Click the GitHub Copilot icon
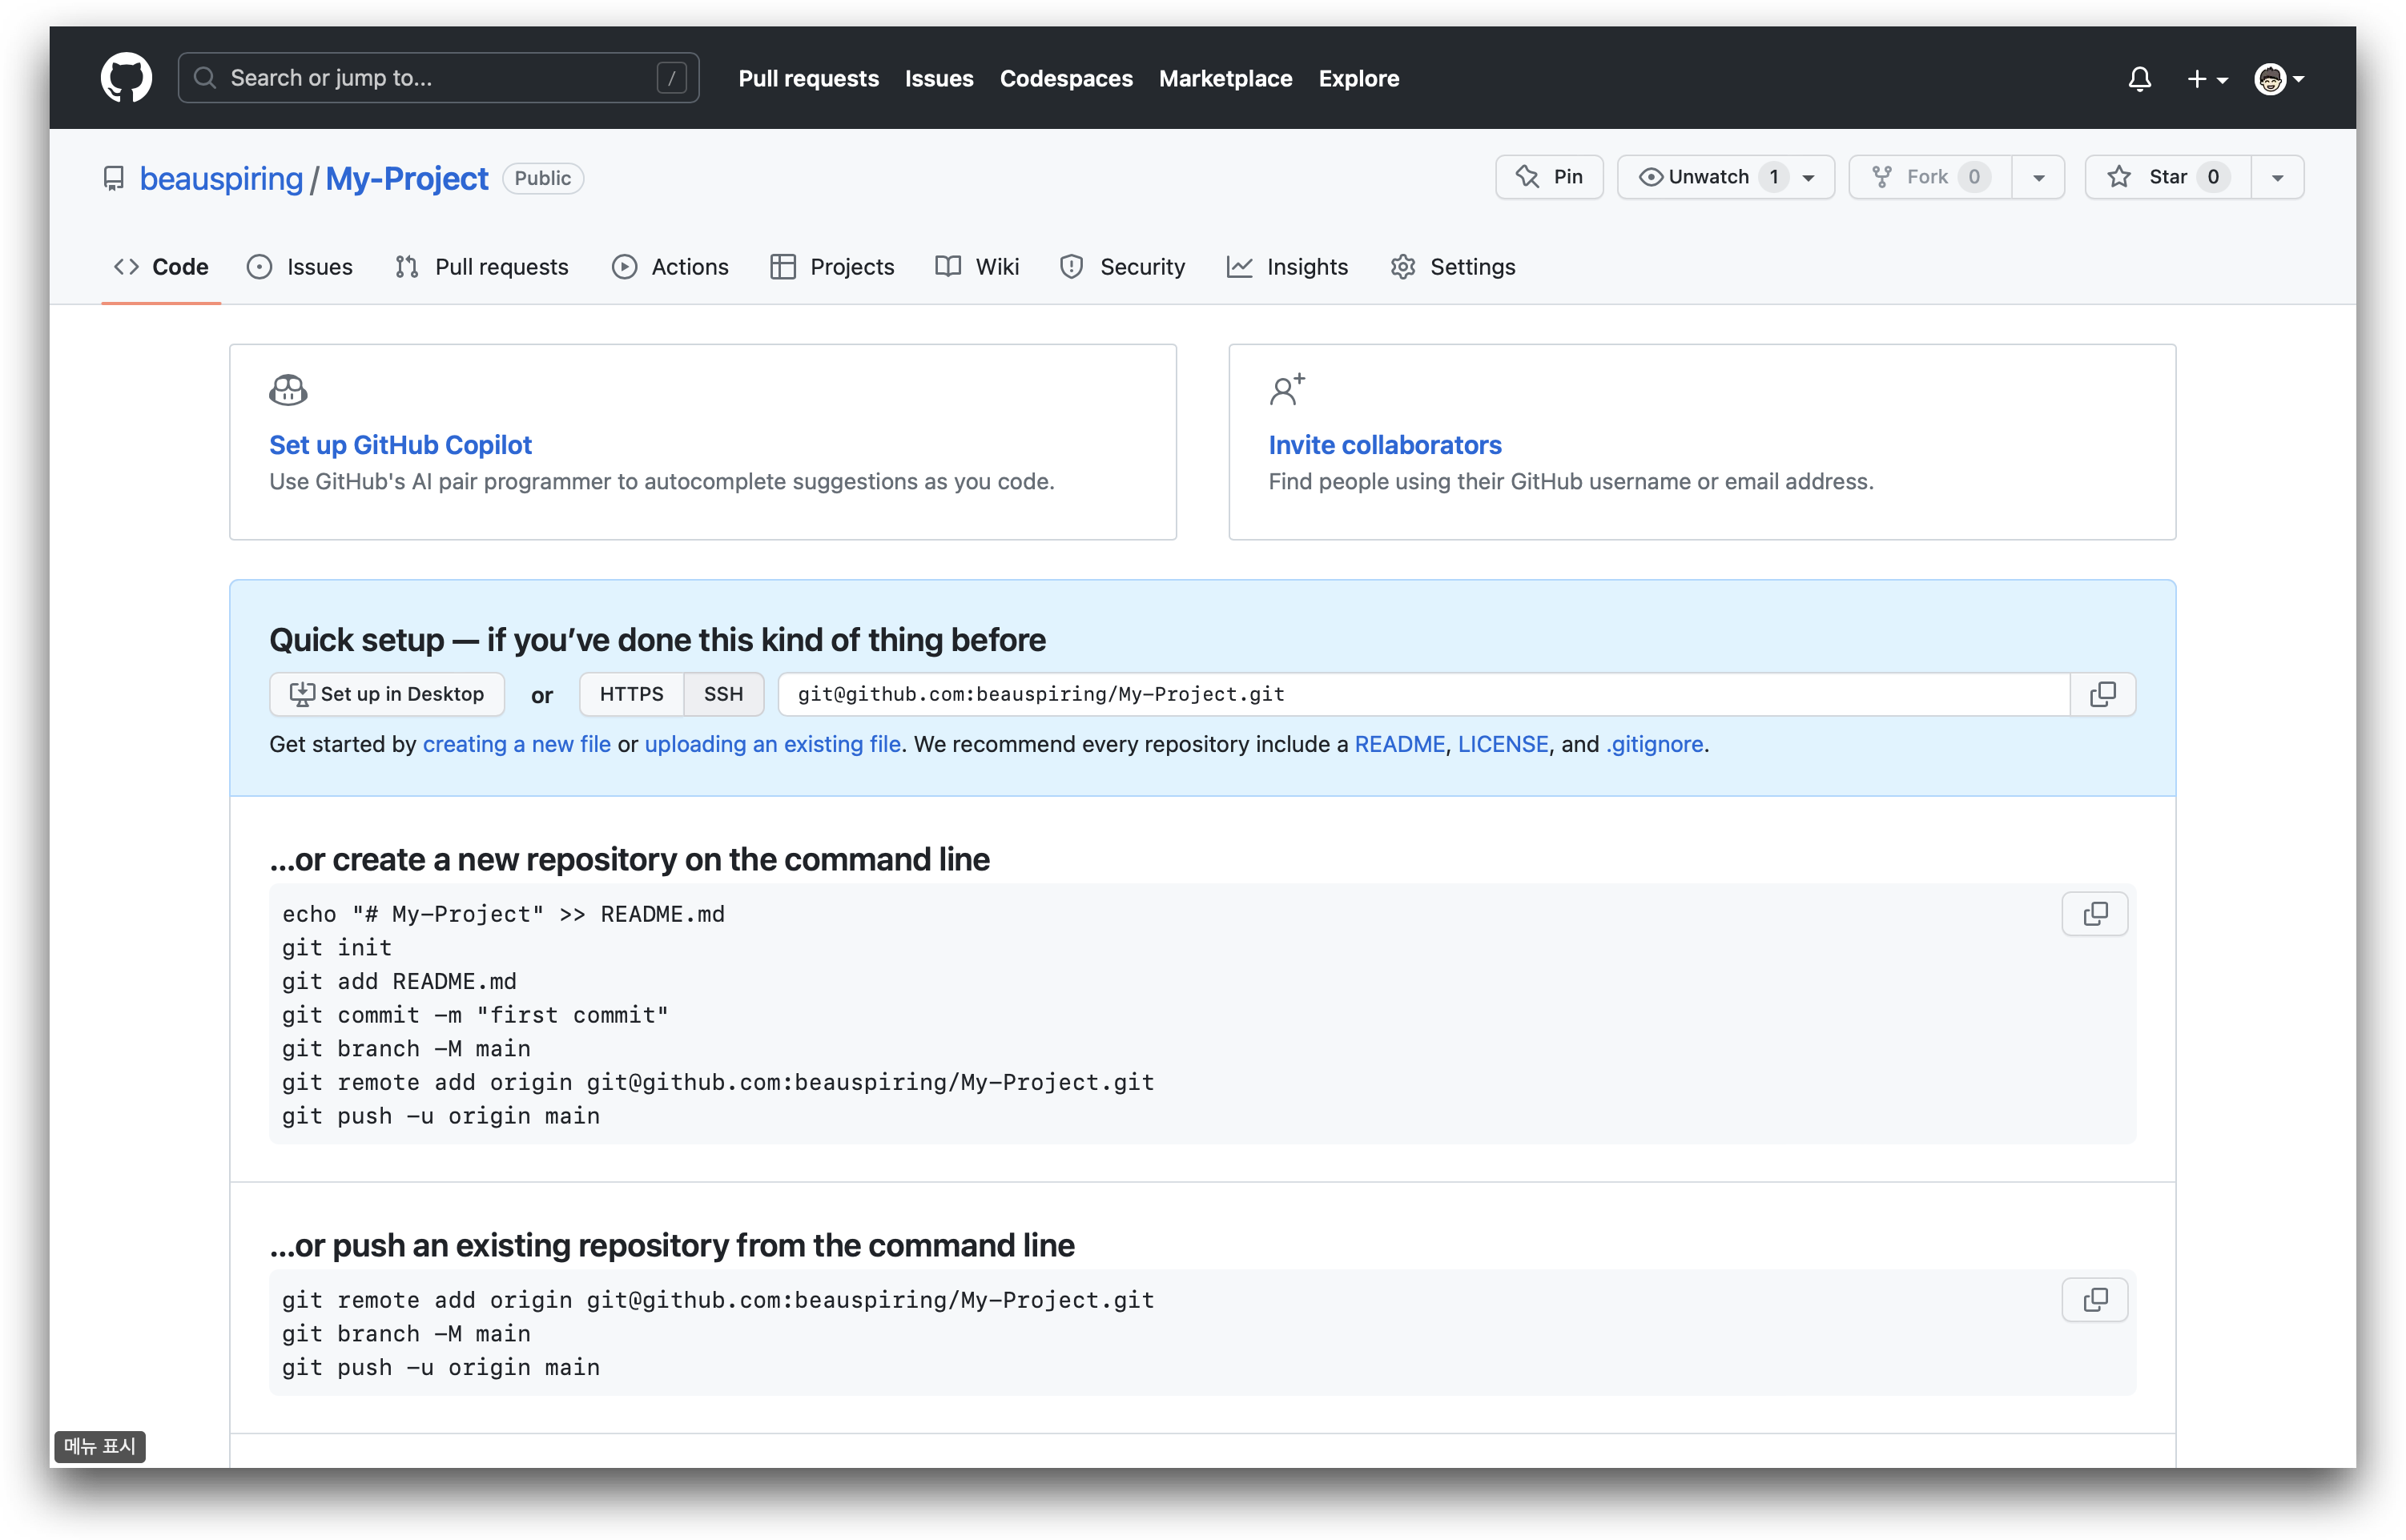 [288, 390]
